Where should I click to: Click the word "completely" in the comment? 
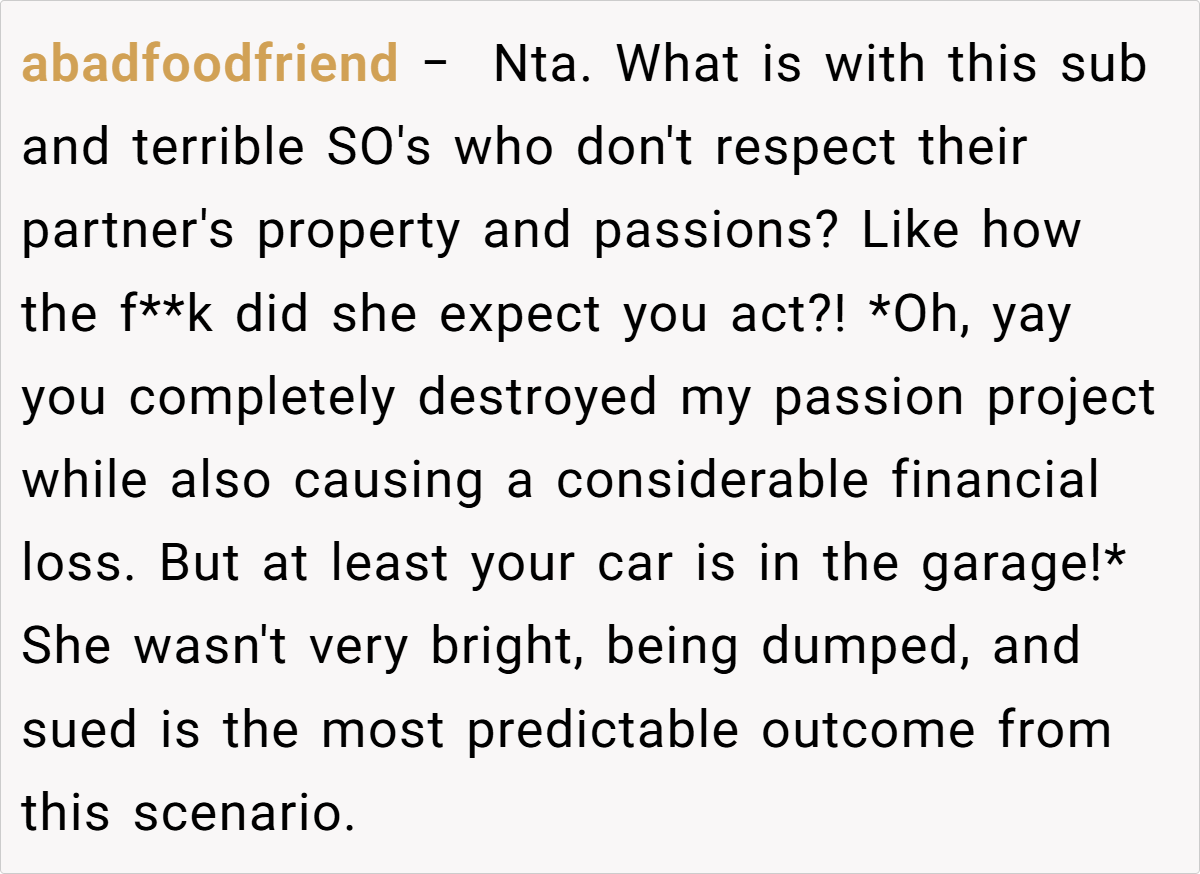pos(264,398)
